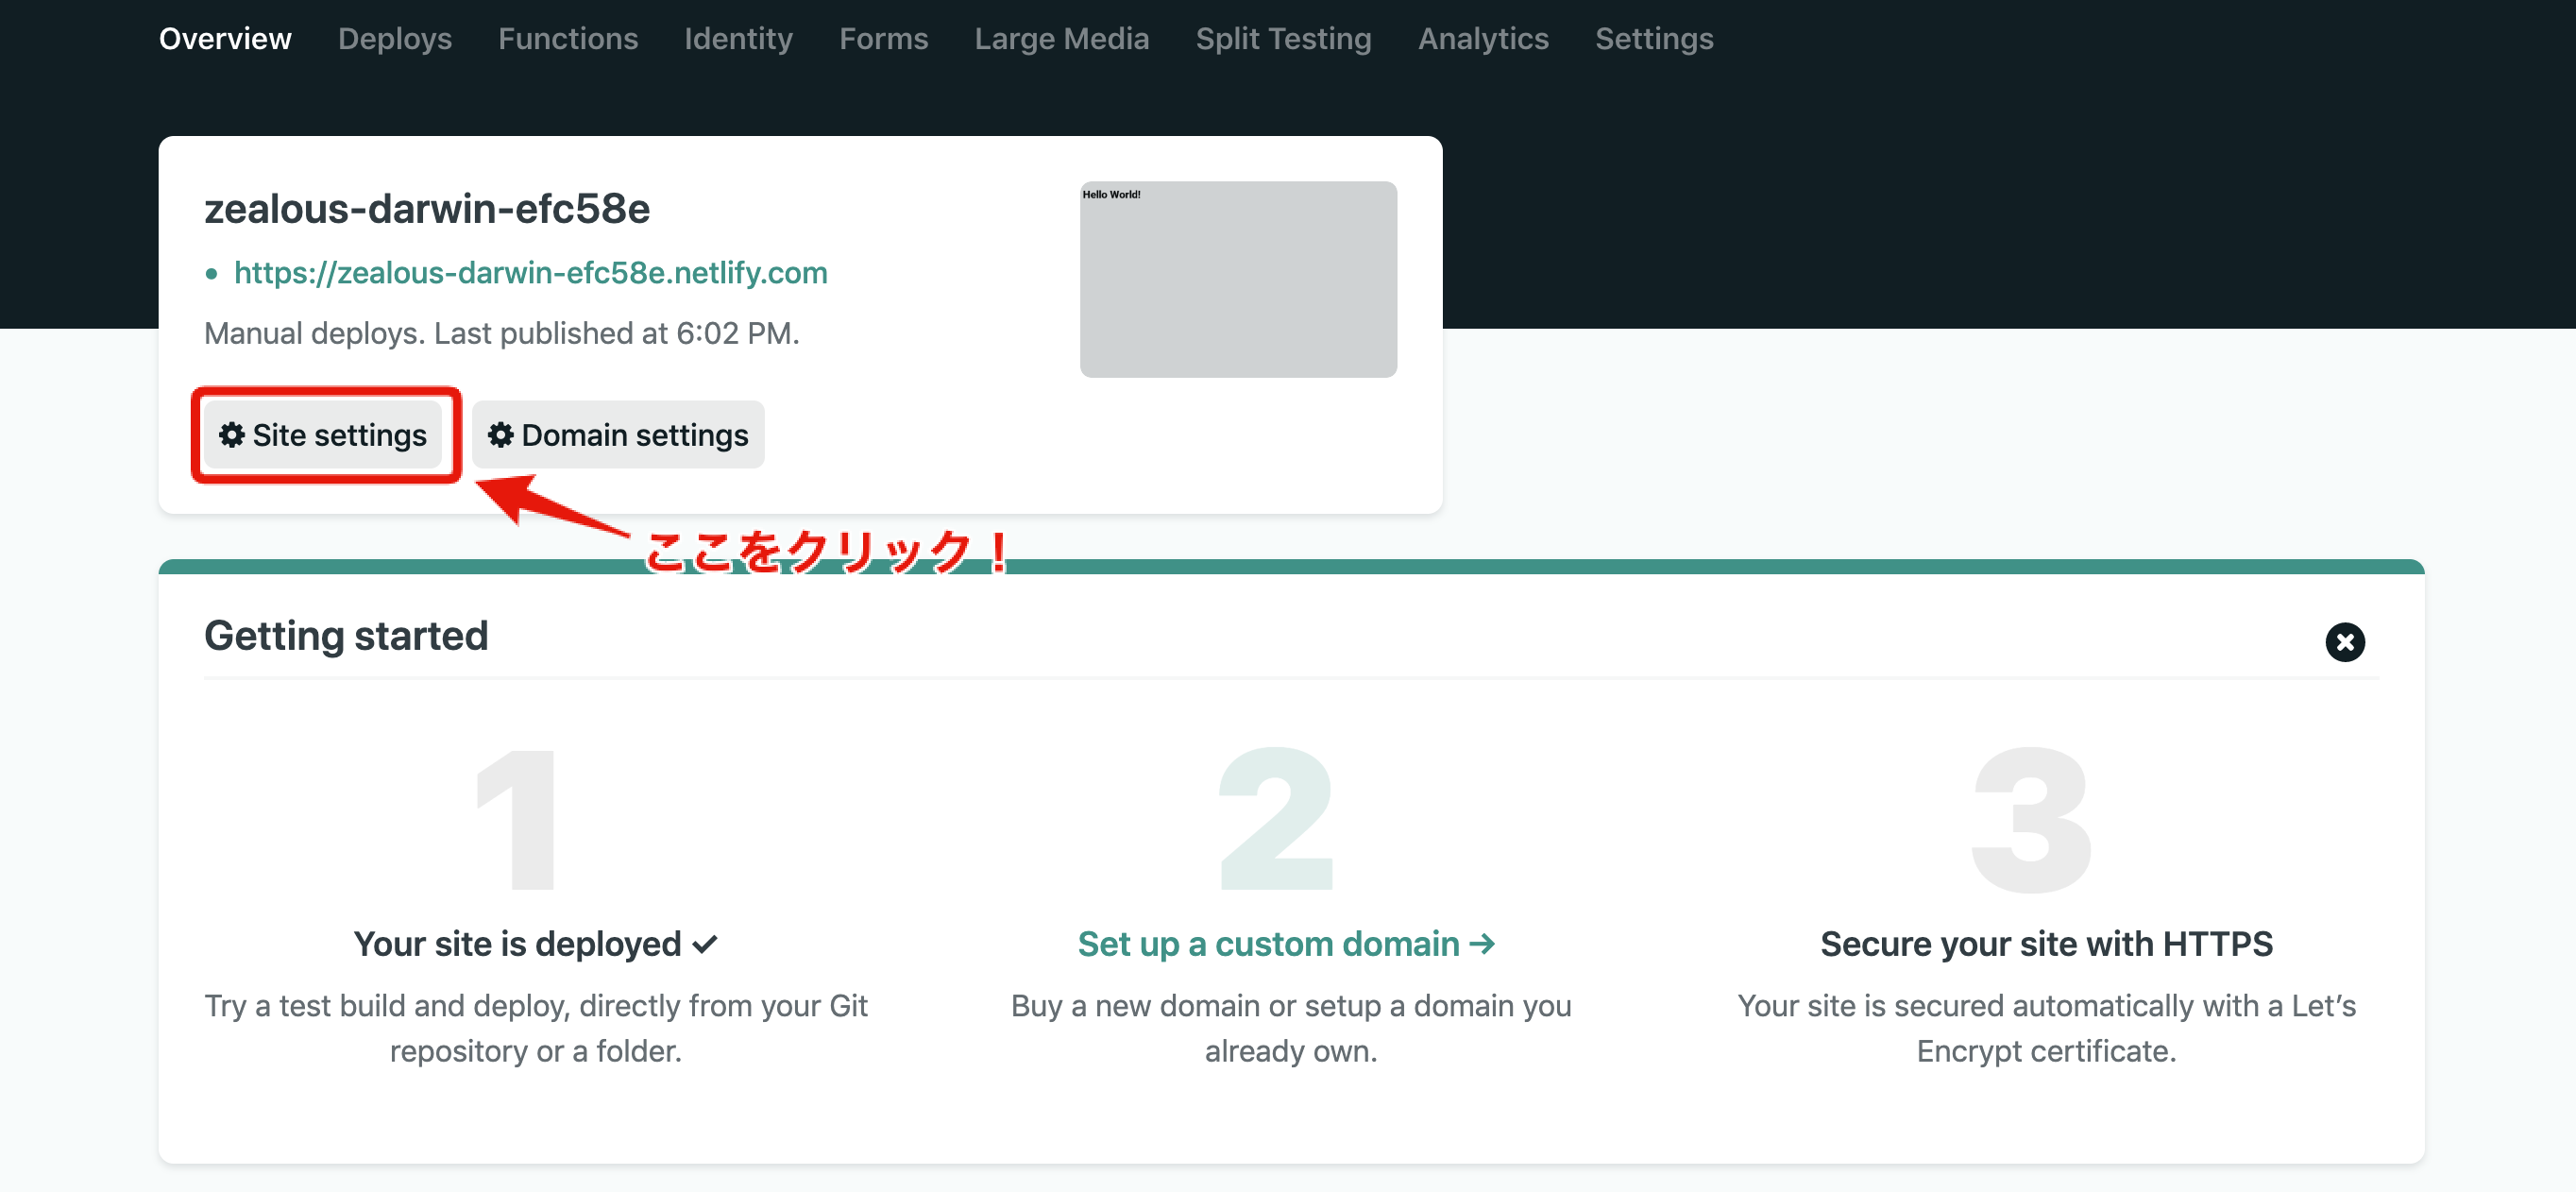Open the zealous-darwin-efc58e.netlify.com link

point(530,273)
